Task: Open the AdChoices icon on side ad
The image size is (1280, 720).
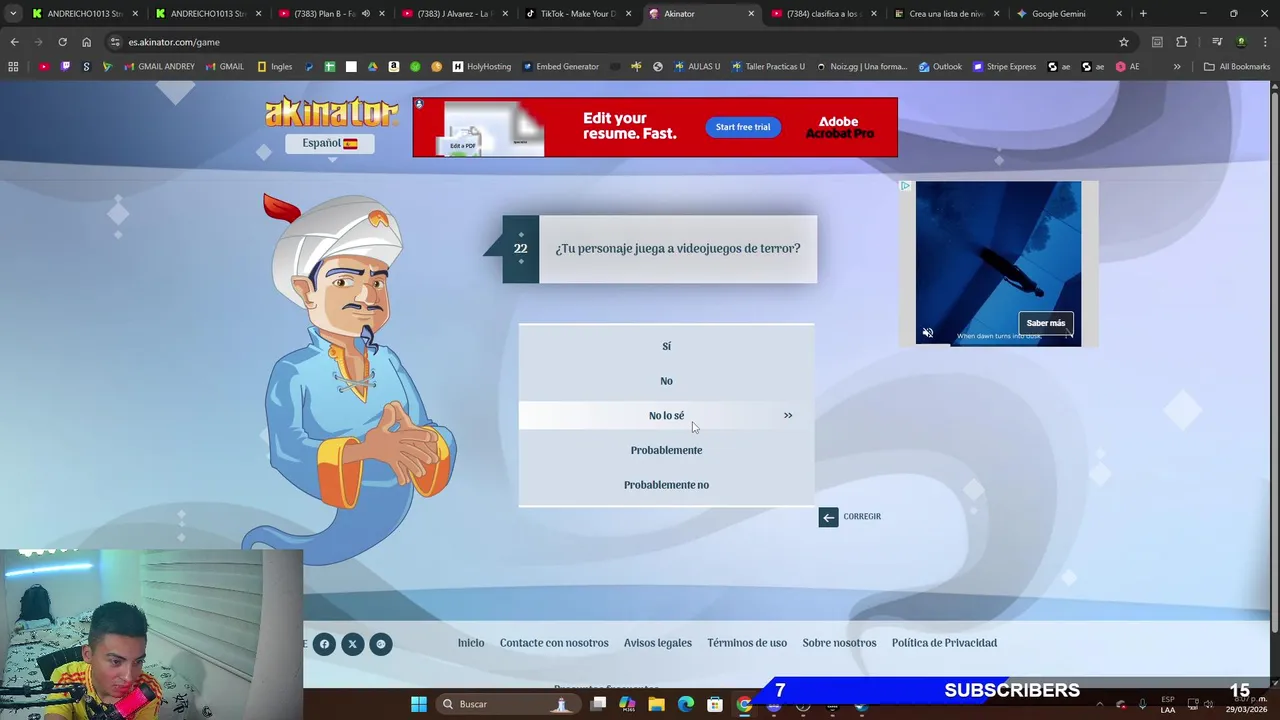Action: pos(905,186)
